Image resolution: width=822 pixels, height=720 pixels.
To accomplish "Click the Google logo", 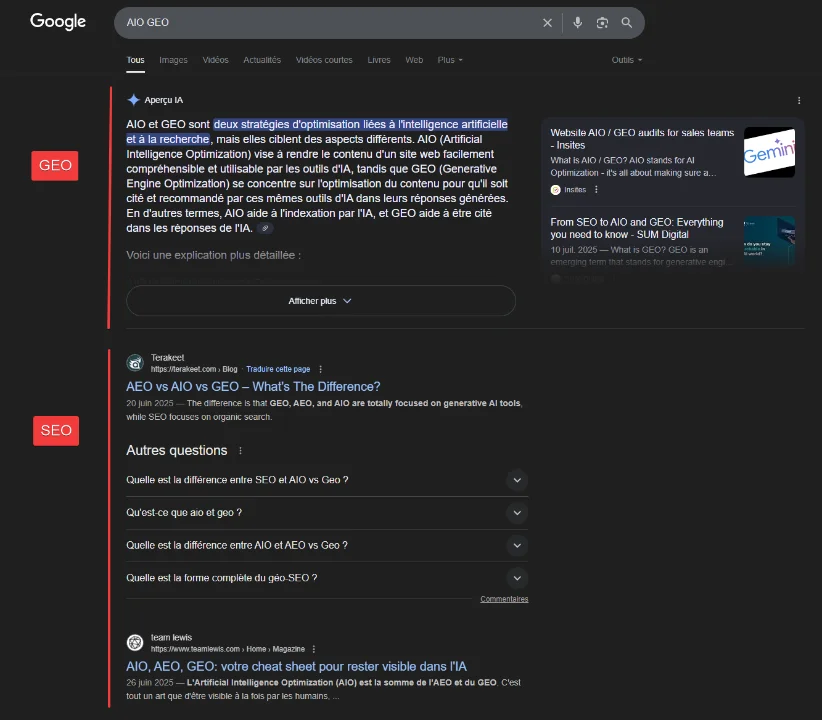I will [57, 21].
